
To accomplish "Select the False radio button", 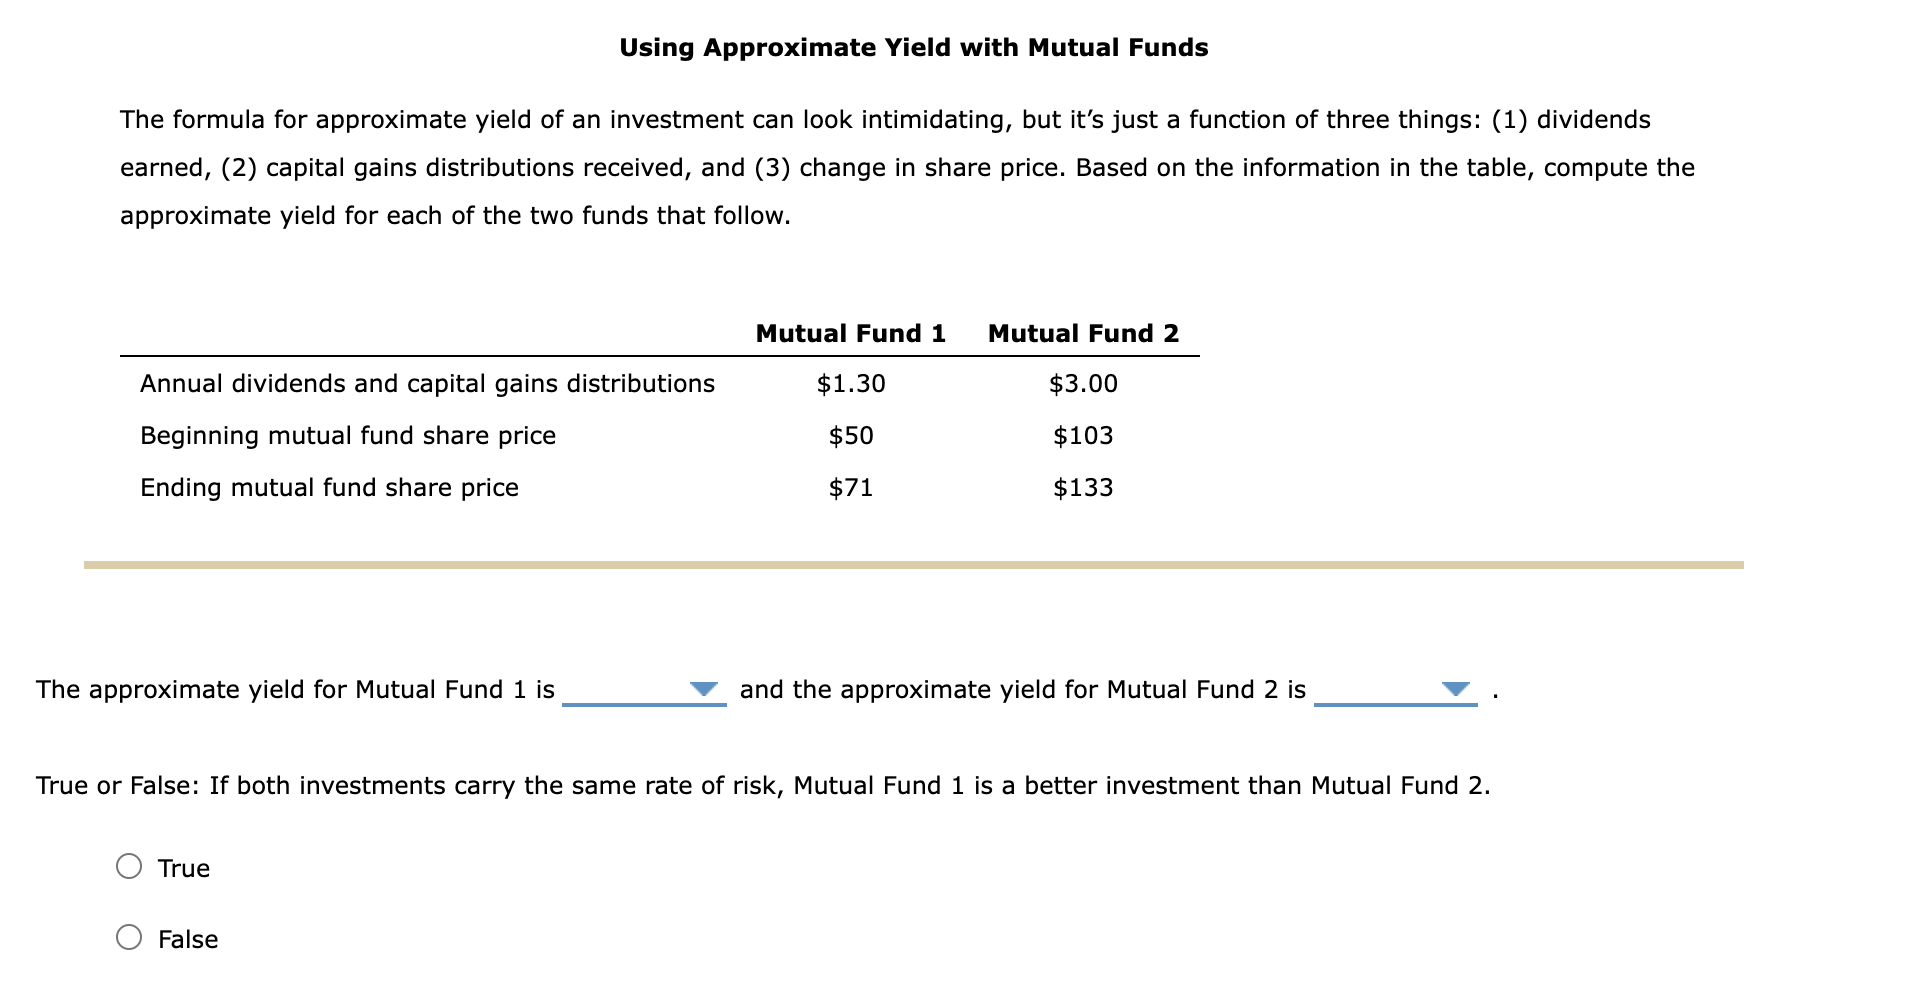I will coord(129,939).
